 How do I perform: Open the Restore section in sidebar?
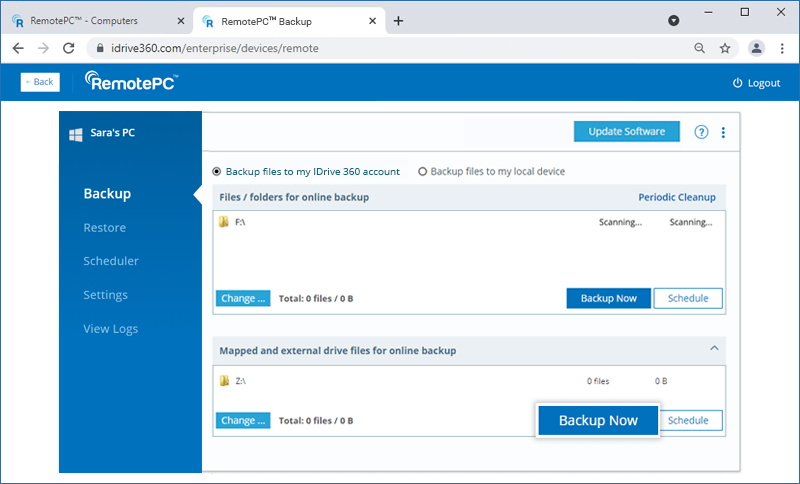click(105, 227)
